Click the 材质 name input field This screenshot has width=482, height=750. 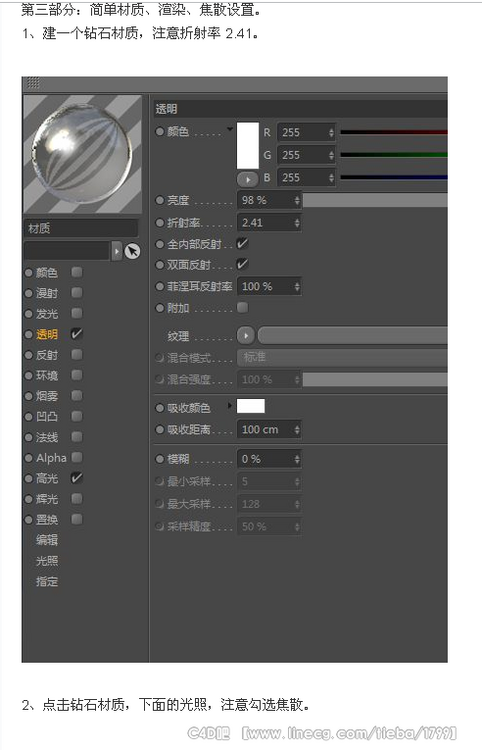point(81,228)
